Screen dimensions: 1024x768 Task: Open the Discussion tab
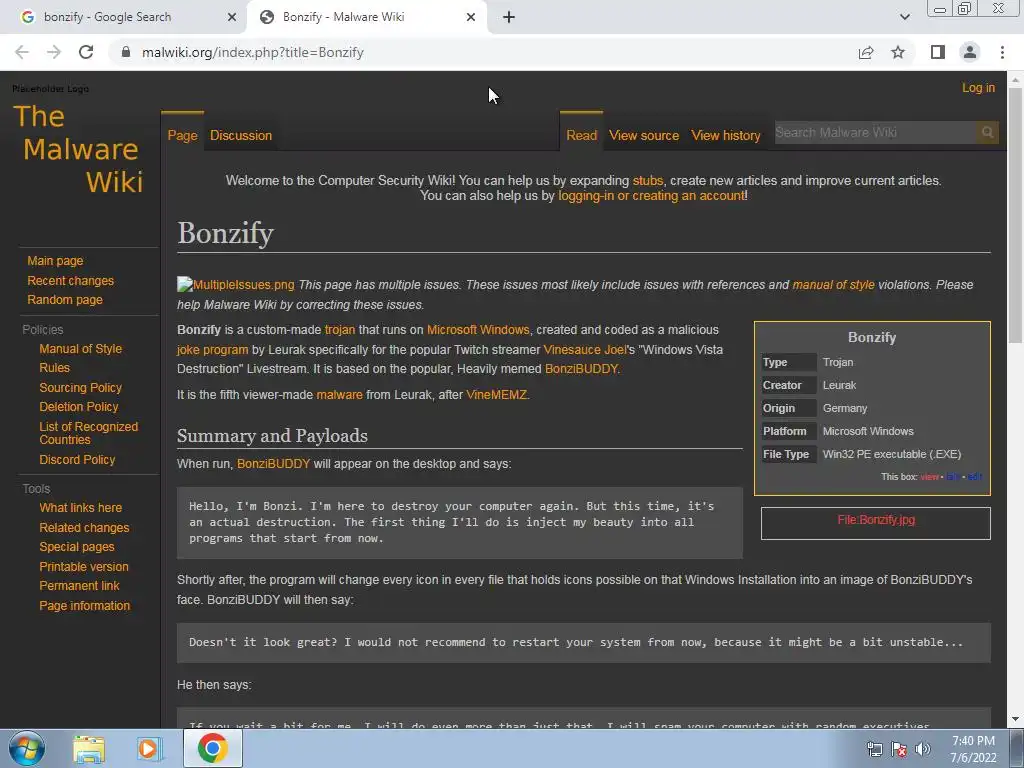click(241, 135)
